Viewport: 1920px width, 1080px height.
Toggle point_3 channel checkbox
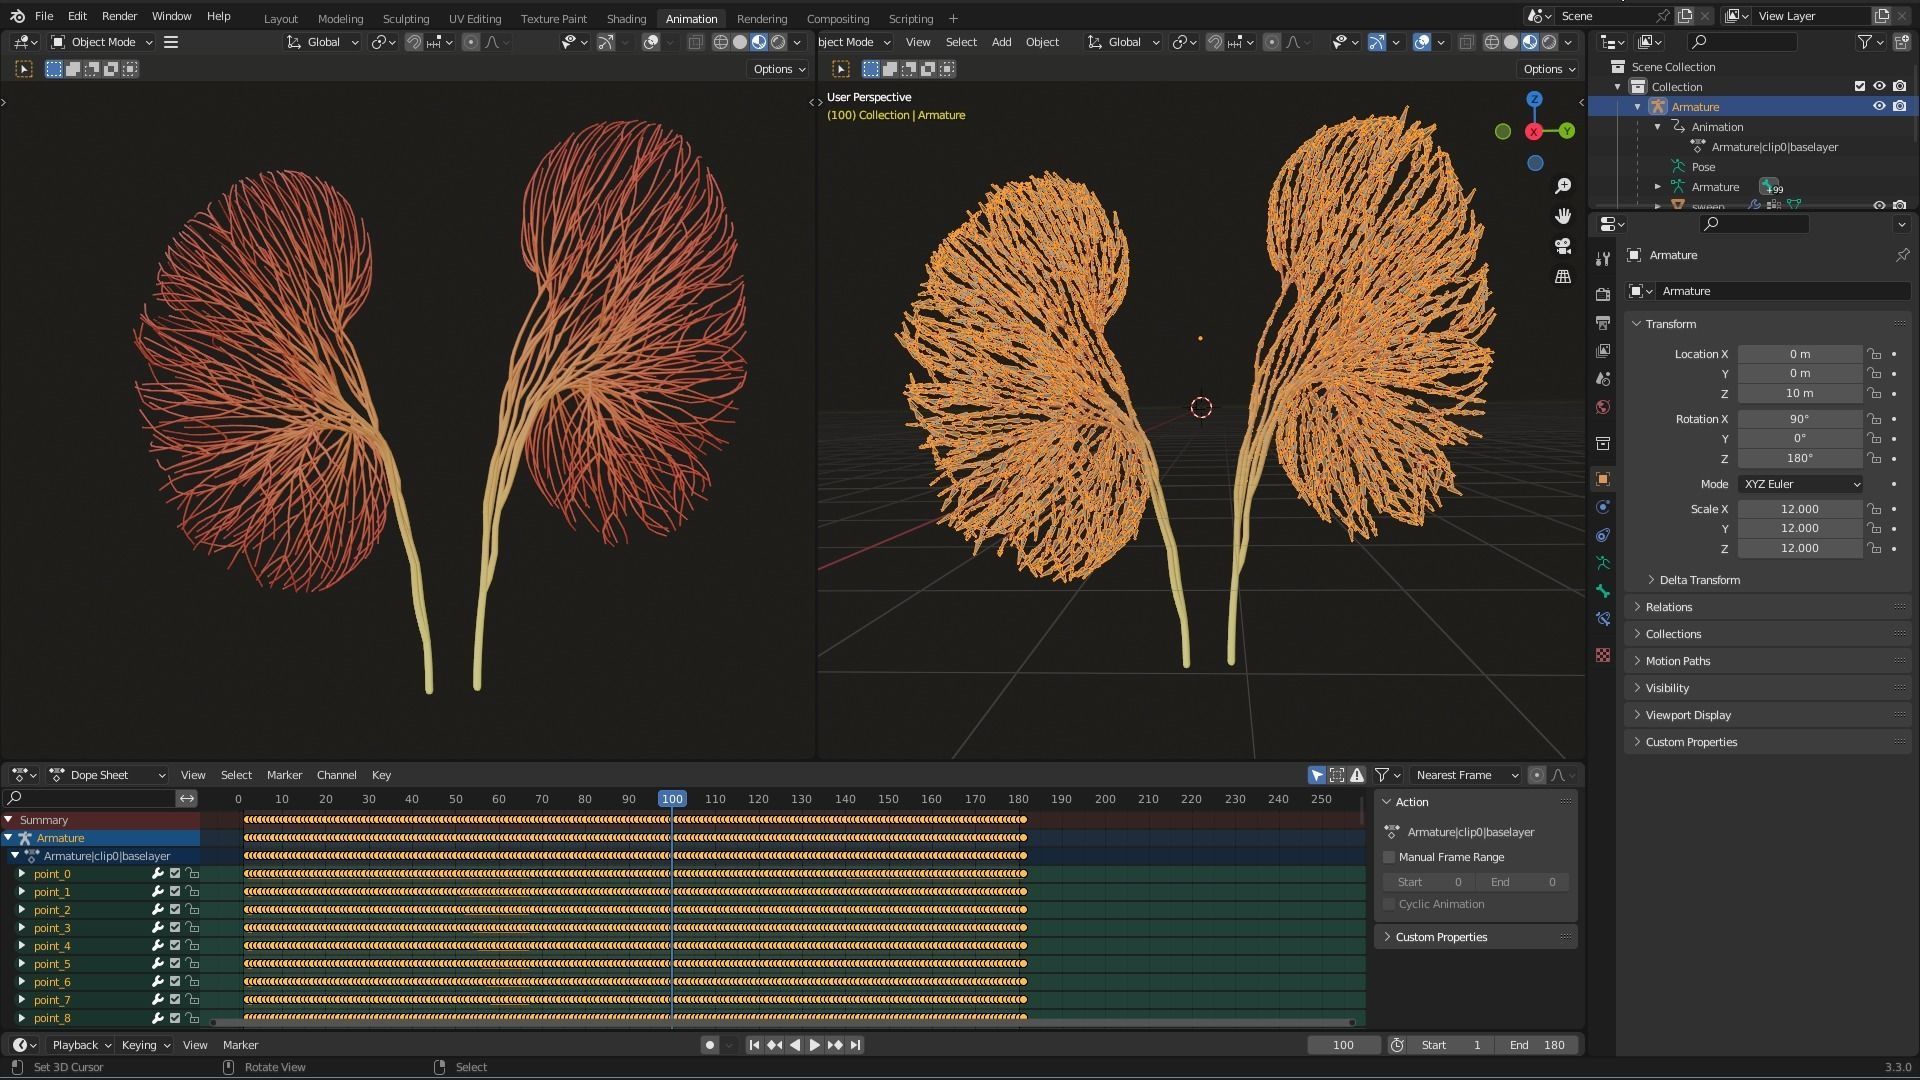click(x=175, y=928)
